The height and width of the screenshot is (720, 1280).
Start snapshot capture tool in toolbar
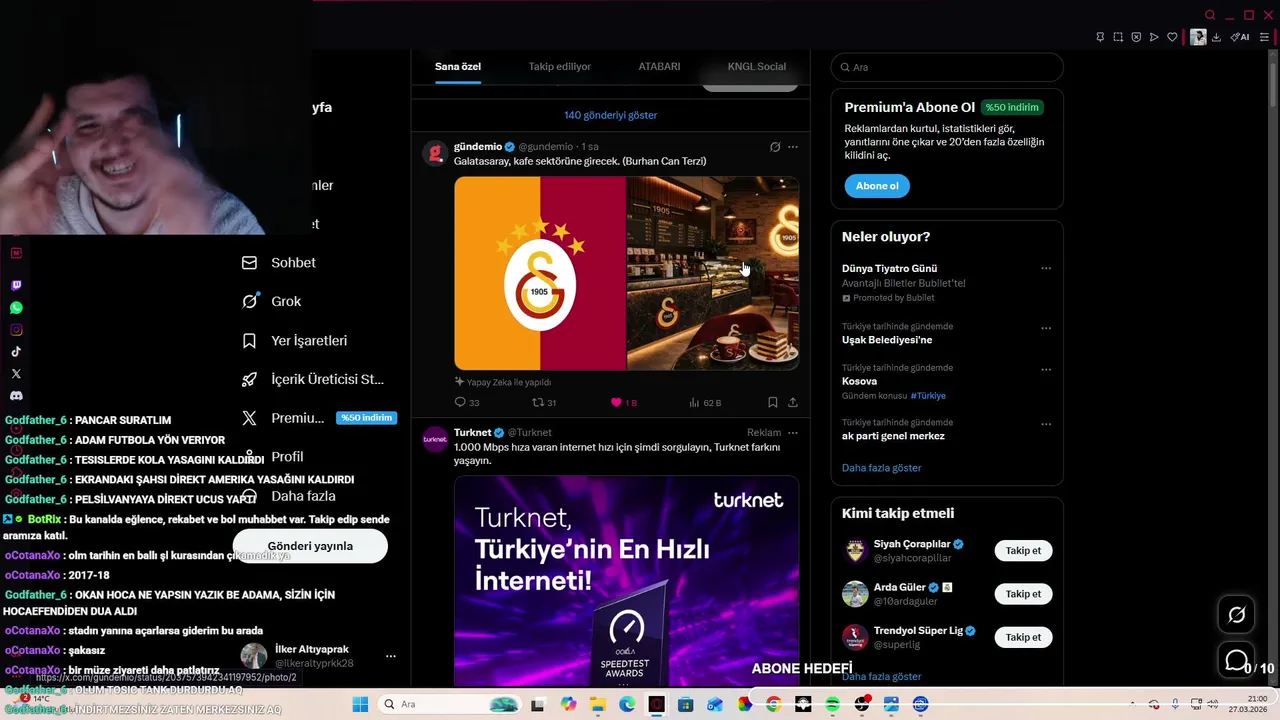point(1118,37)
